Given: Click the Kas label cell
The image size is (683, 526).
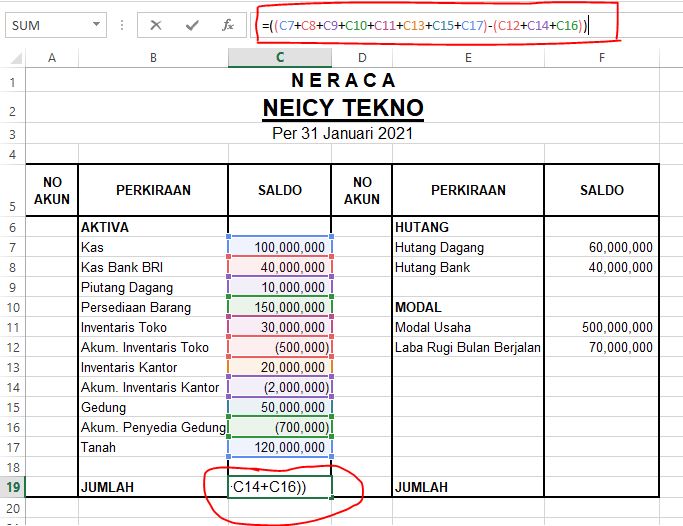Looking at the screenshot, I should [153, 247].
